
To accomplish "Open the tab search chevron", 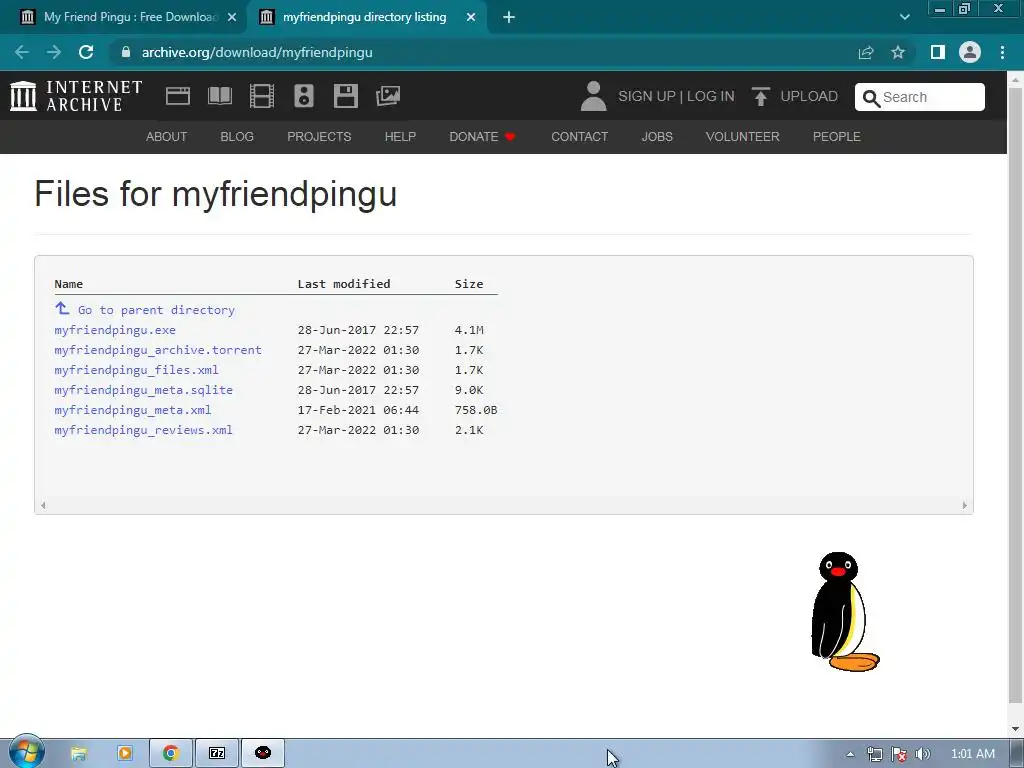I will point(904,17).
